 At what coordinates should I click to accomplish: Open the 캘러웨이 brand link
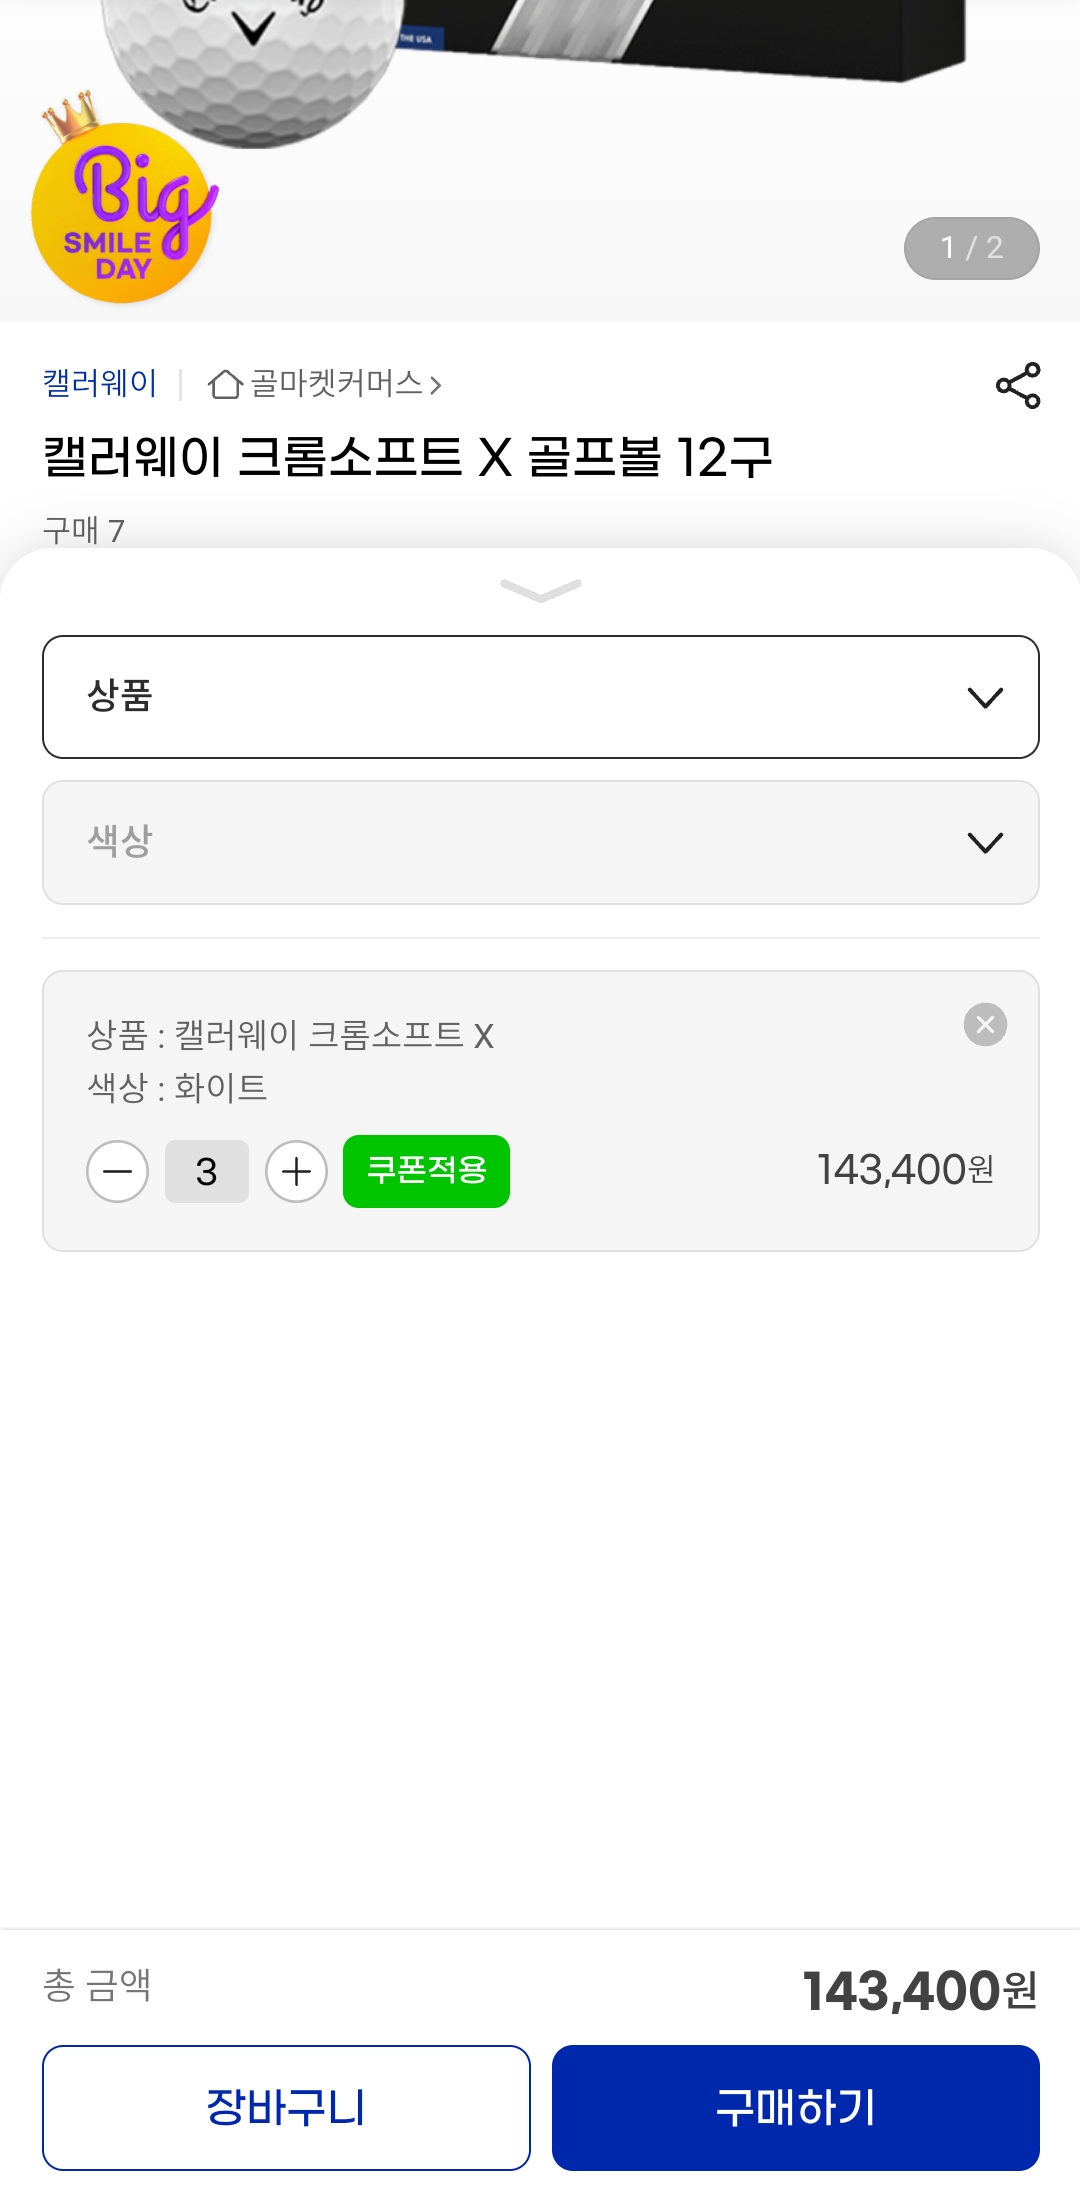[x=100, y=383]
